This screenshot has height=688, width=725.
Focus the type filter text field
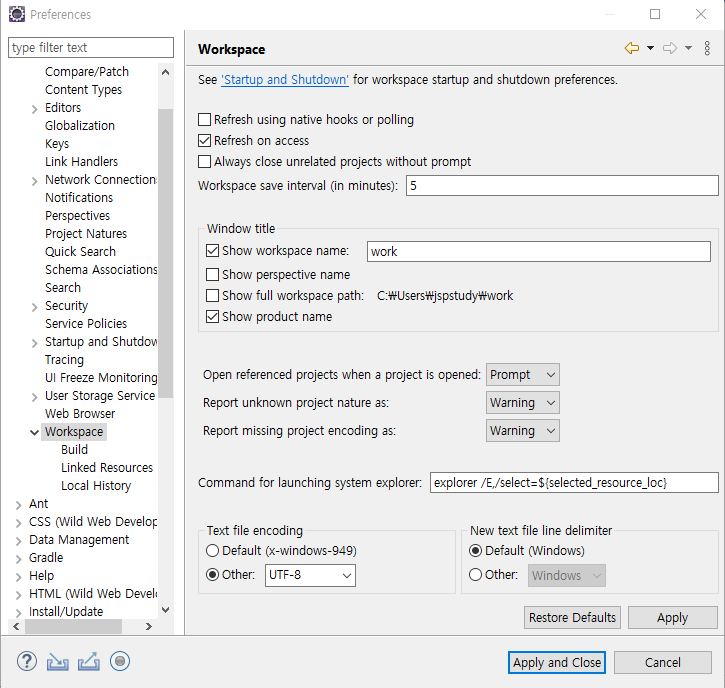(91, 48)
